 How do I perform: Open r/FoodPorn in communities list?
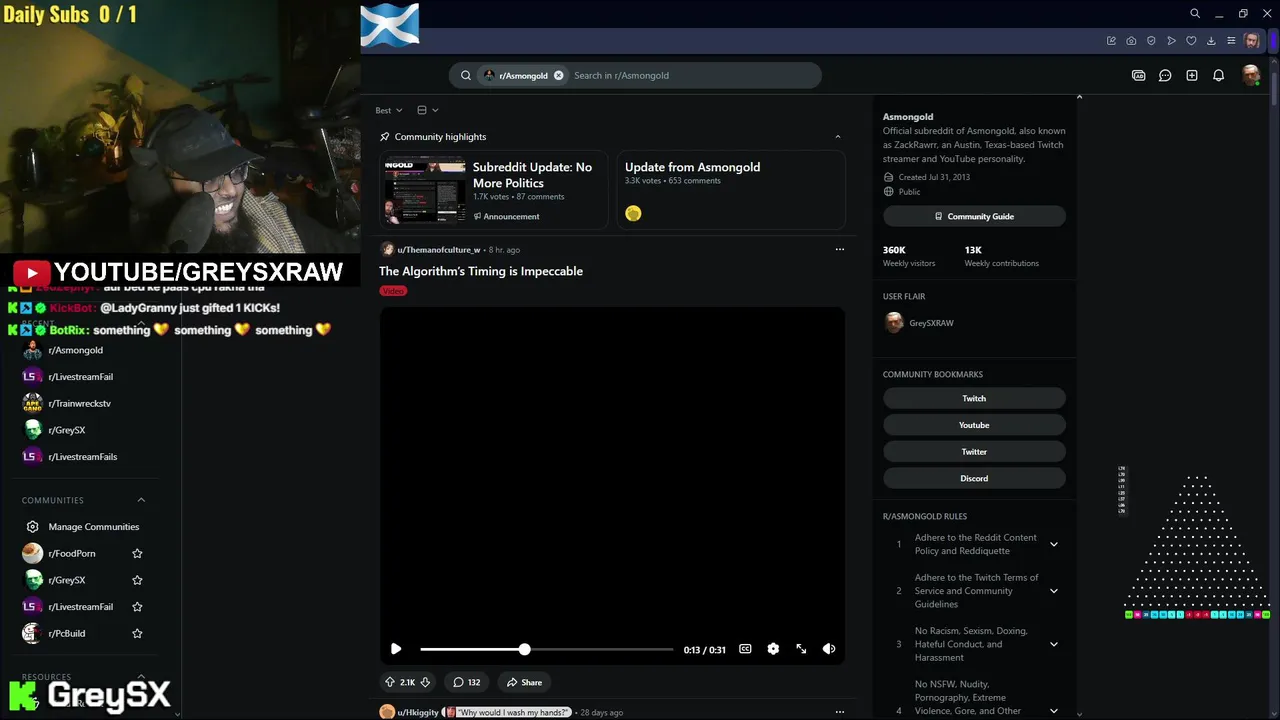tap(71, 553)
